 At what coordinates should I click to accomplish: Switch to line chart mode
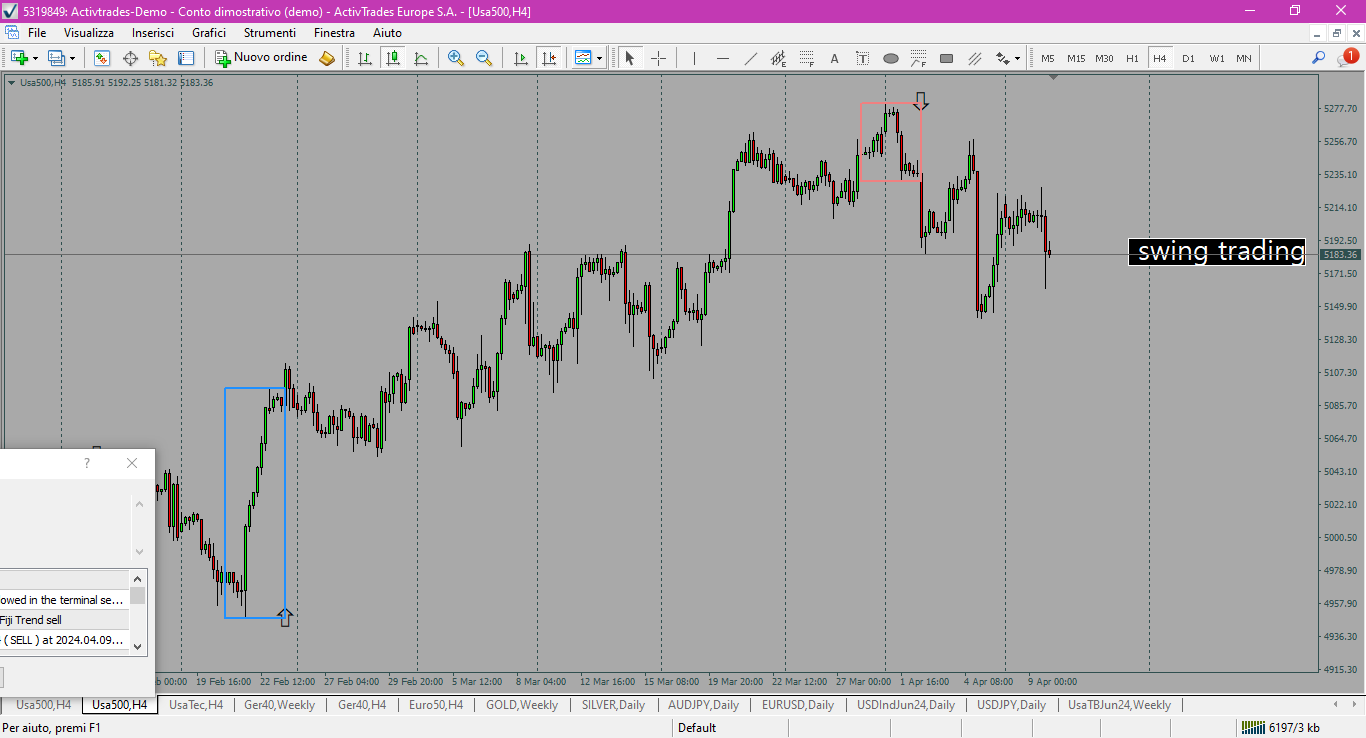click(421, 58)
